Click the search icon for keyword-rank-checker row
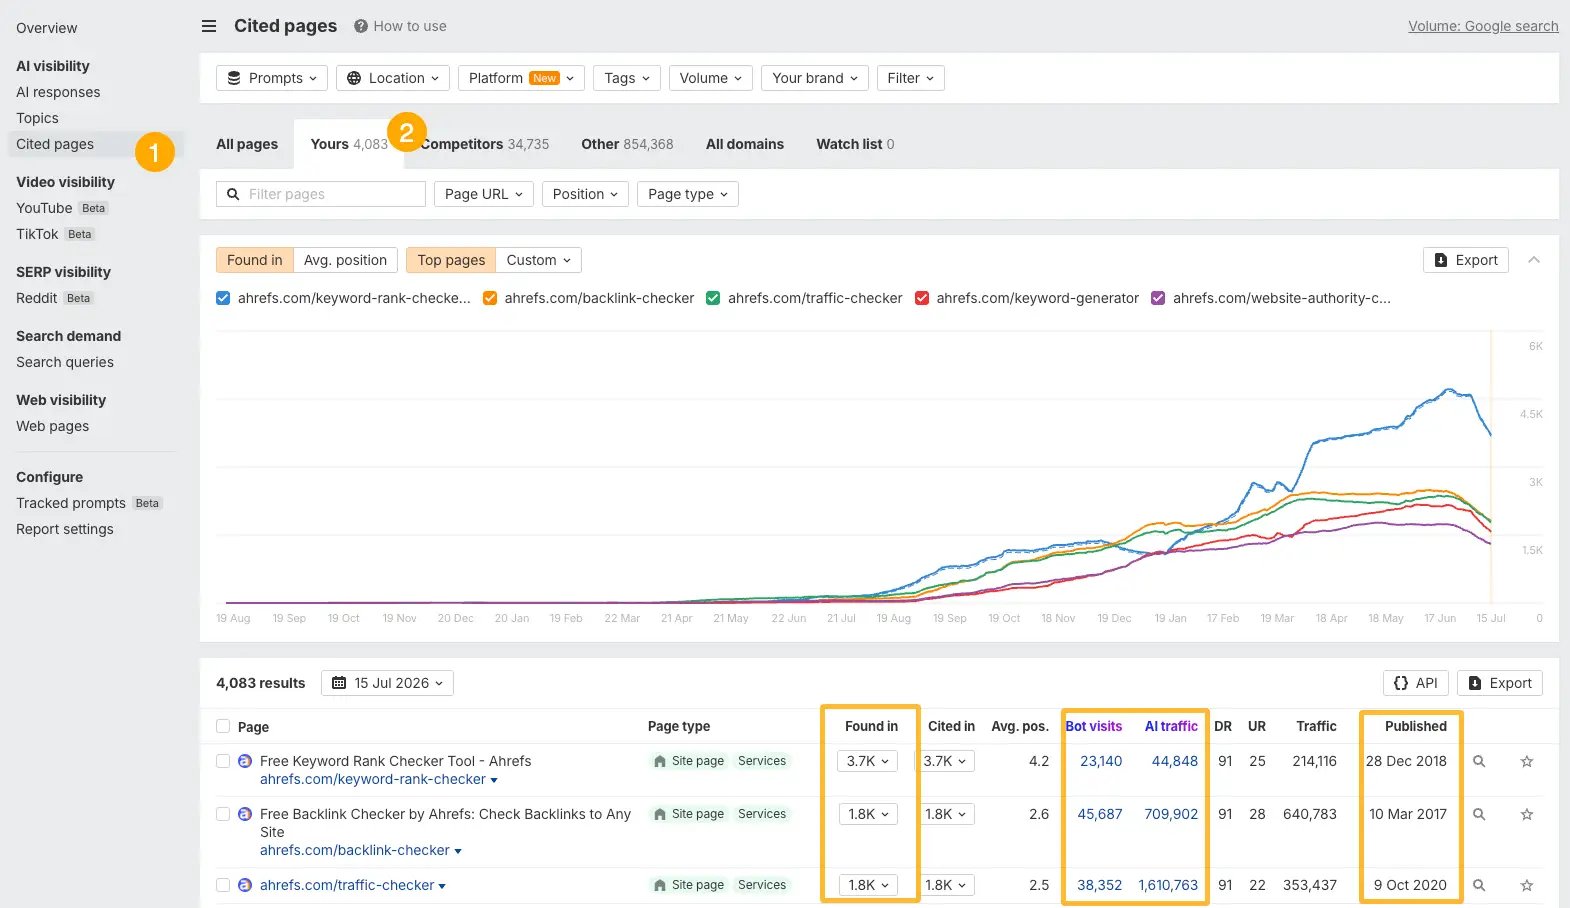Viewport: 1570px width, 908px height. 1479,762
